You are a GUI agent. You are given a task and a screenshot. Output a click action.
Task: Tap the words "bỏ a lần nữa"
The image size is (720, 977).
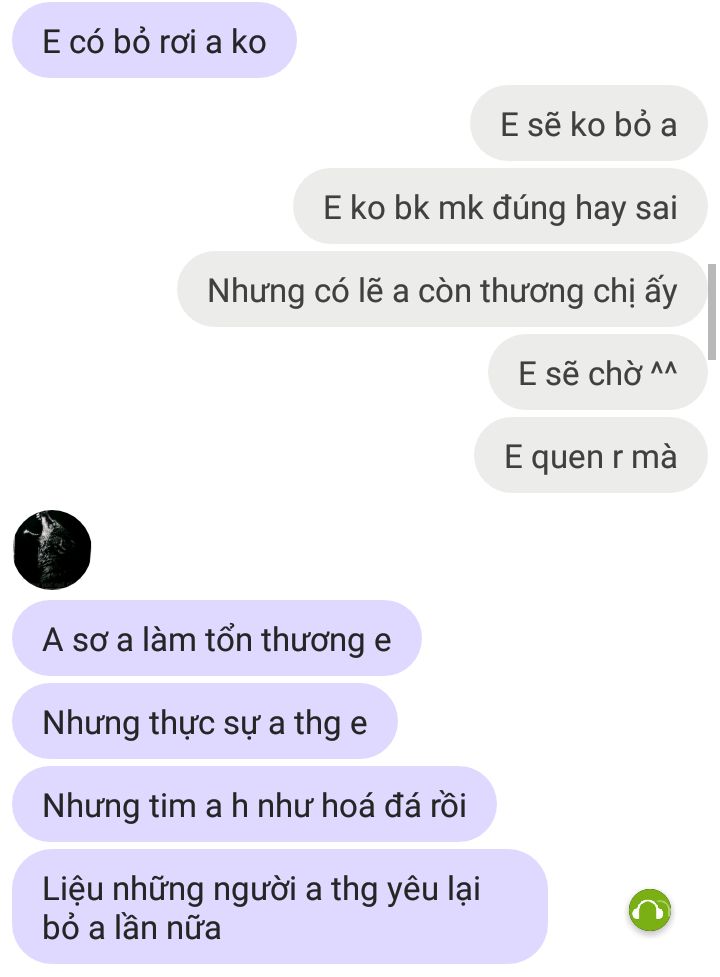[131, 928]
